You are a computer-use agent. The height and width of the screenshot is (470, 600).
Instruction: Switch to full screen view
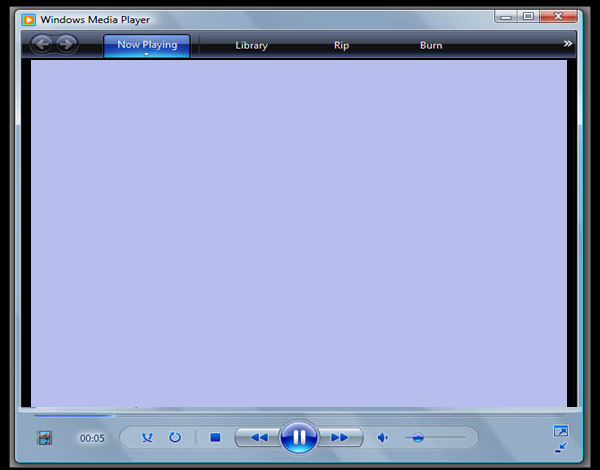(x=561, y=431)
